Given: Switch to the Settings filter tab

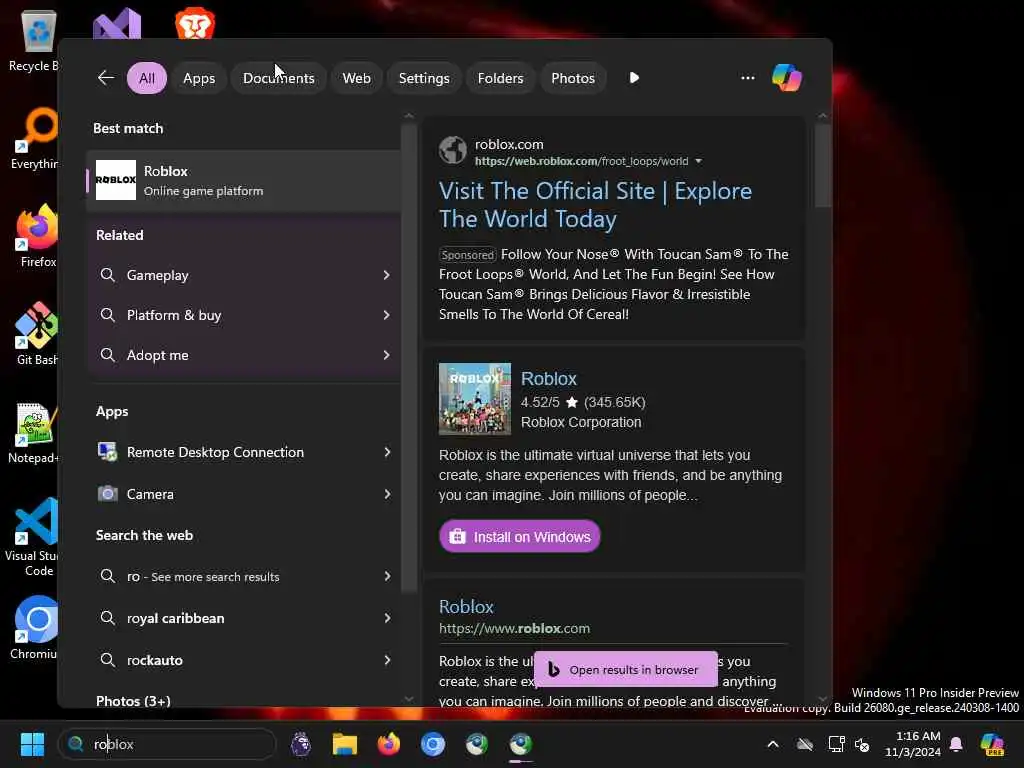Looking at the screenshot, I should pyautogui.click(x=424, y=78).
